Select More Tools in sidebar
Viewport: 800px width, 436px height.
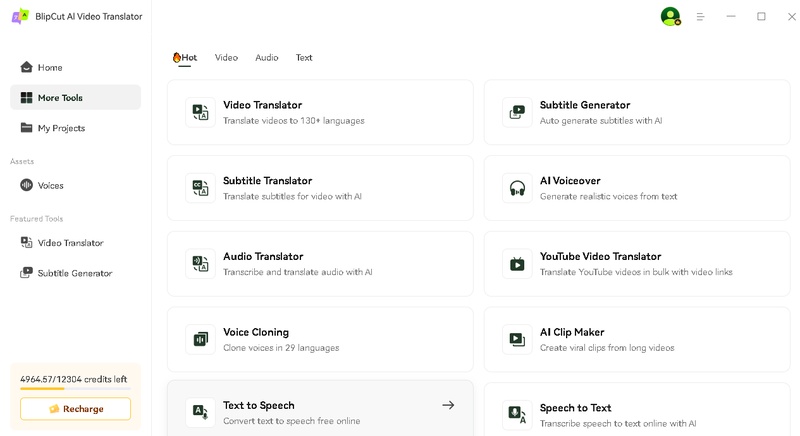76,97
